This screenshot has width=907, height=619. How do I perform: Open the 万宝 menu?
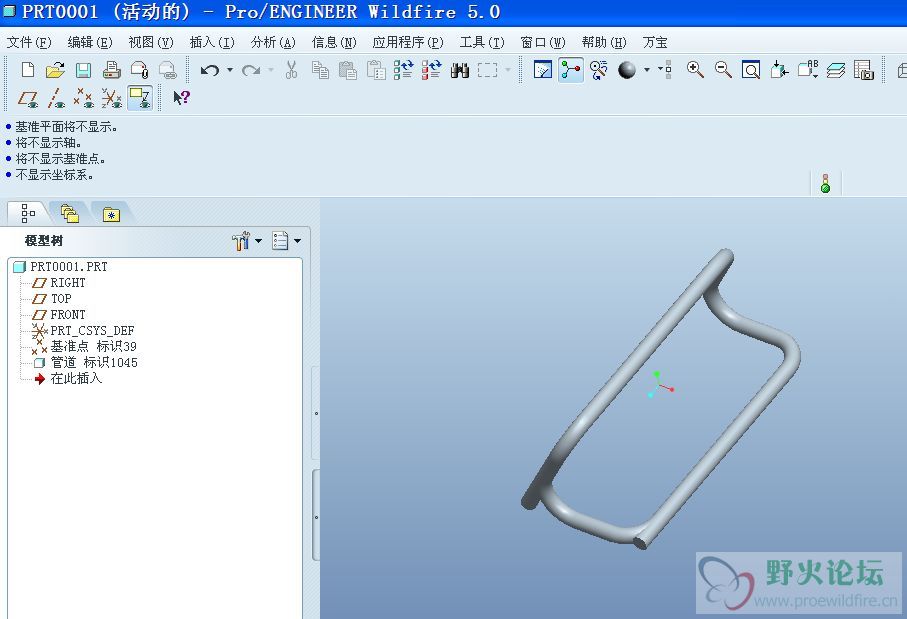coord(655,42)
